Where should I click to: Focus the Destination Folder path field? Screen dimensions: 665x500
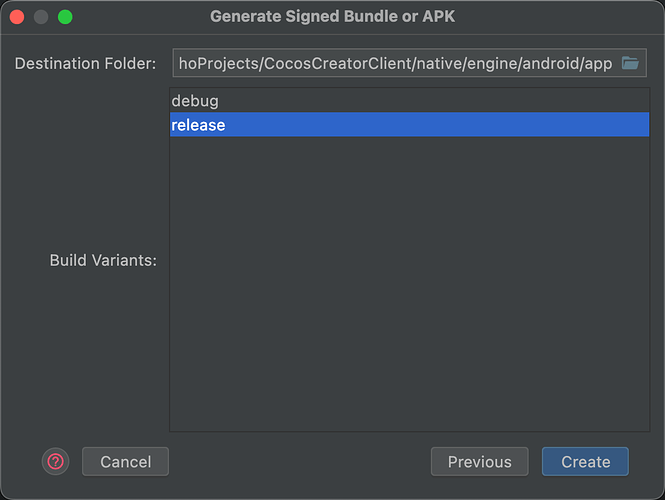(x=394, y=63)
